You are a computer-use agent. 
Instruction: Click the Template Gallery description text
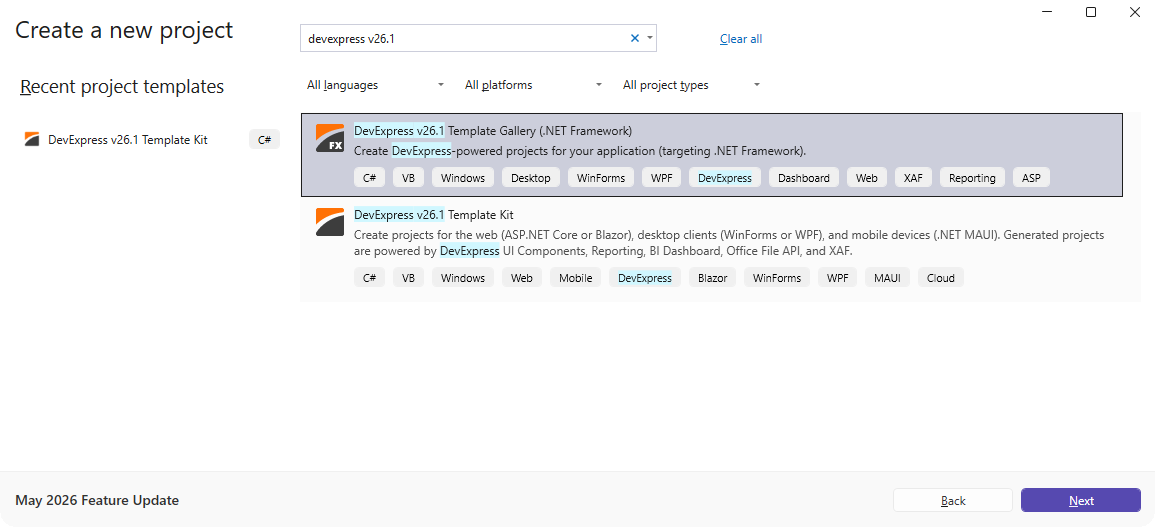click(x=580, y=151)
